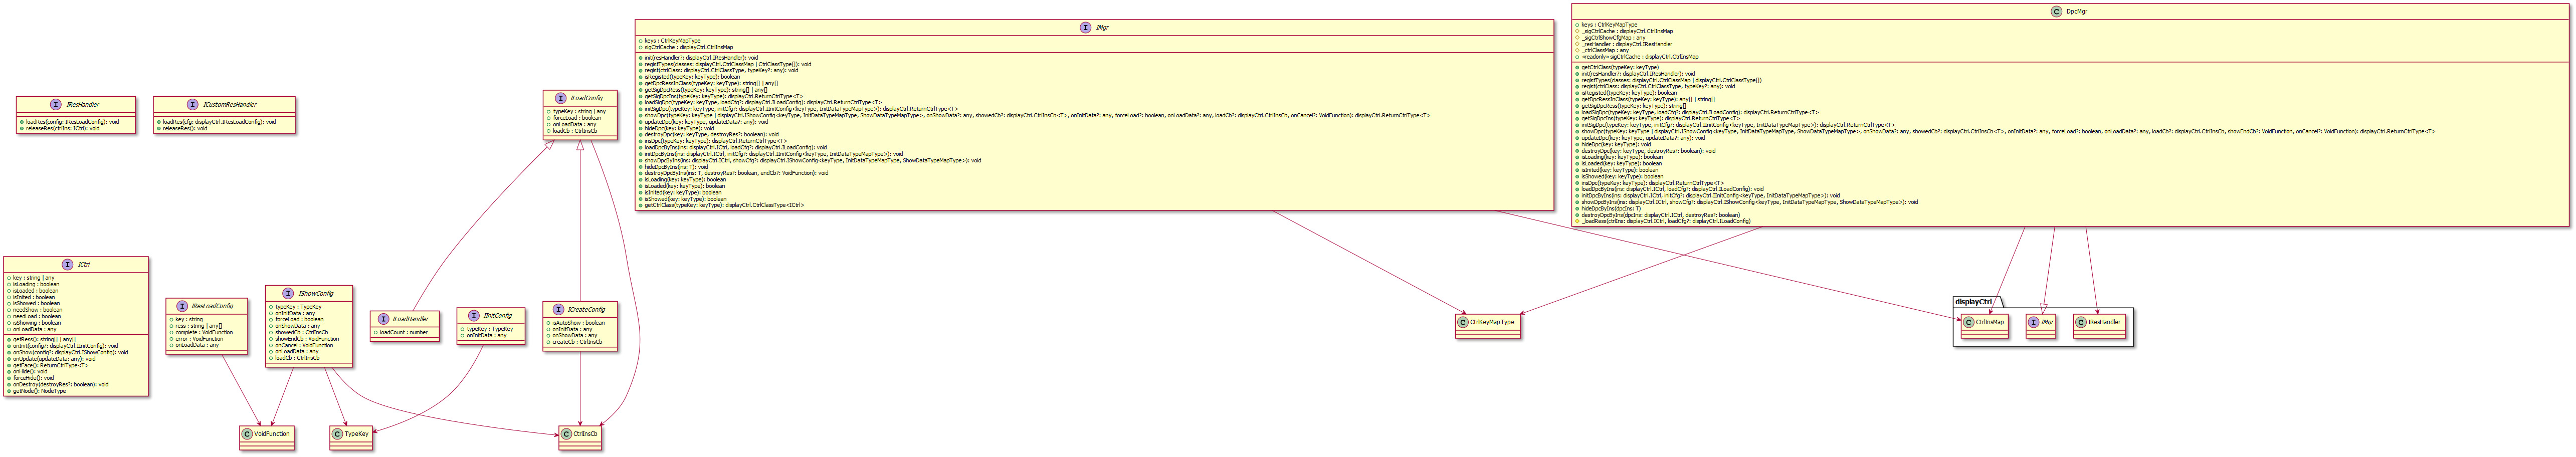The width and height of the screenshot is (2576, 457).
Task: Click the interface icon of ICustomResHandler
Action: pyautogui.click(x=192, y=105)
